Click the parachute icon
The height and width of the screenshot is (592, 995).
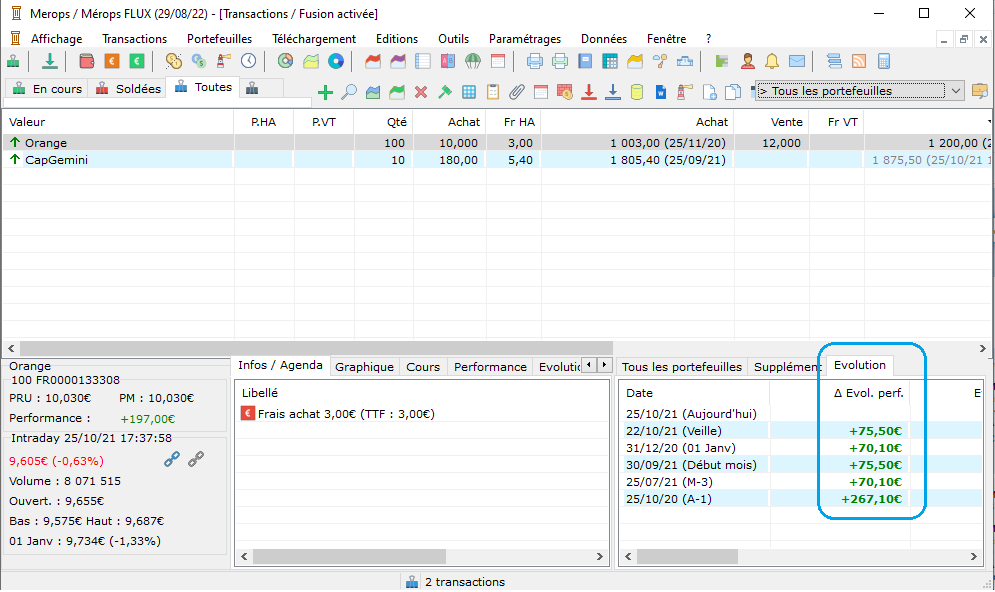pyautogui.click(x=473, y=61)
